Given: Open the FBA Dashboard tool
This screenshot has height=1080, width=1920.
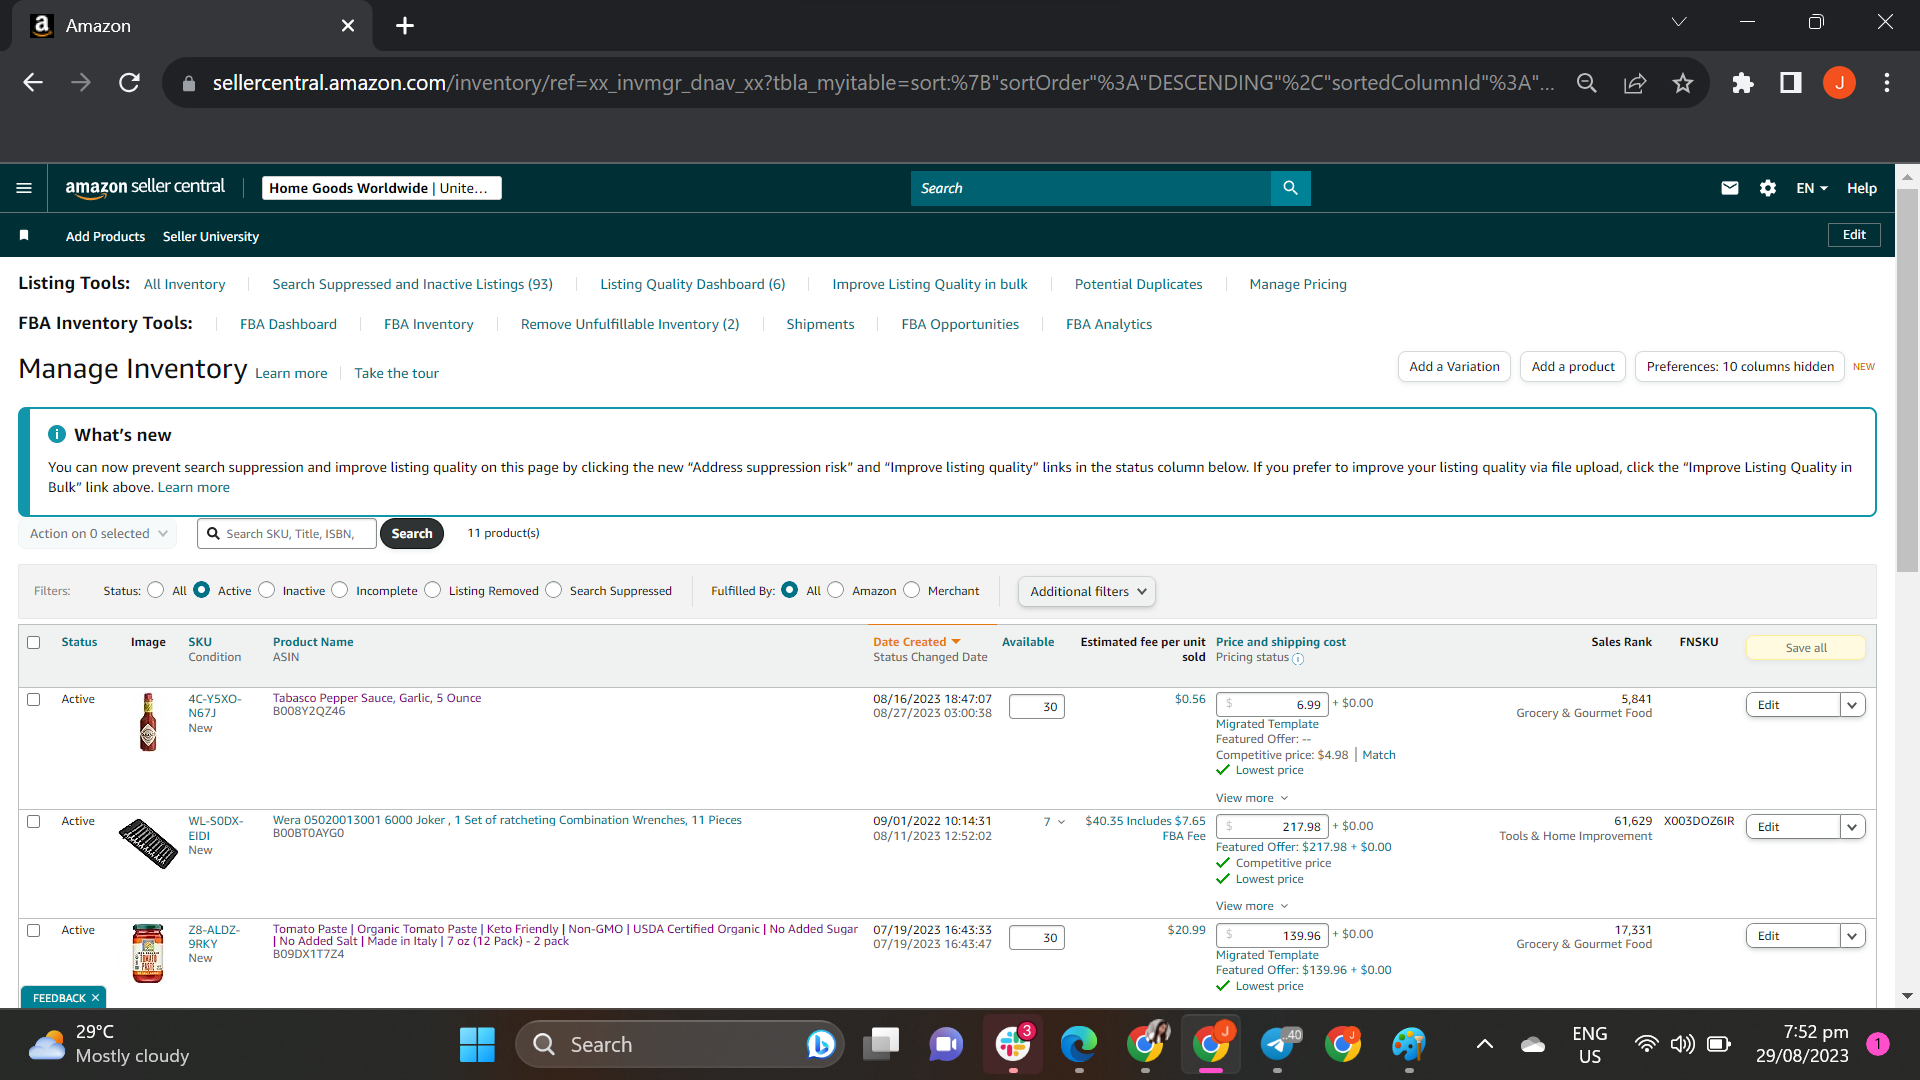Looking at the screenshot, I should 288,324.
